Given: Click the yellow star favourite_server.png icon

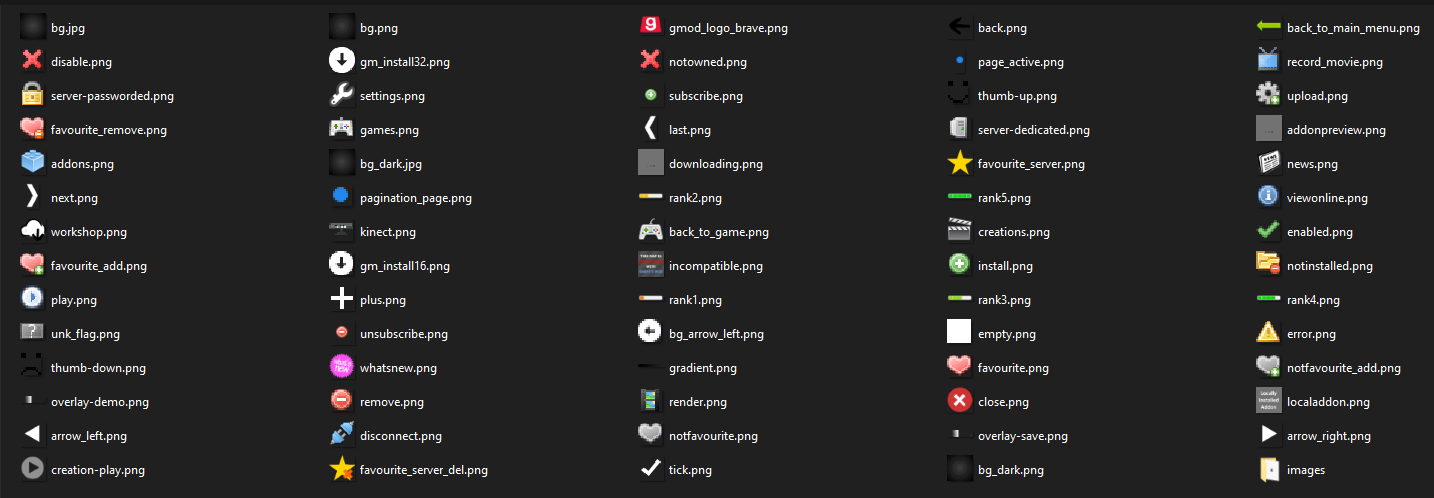Looking at the screenshot, I should (x=960, y=163).
